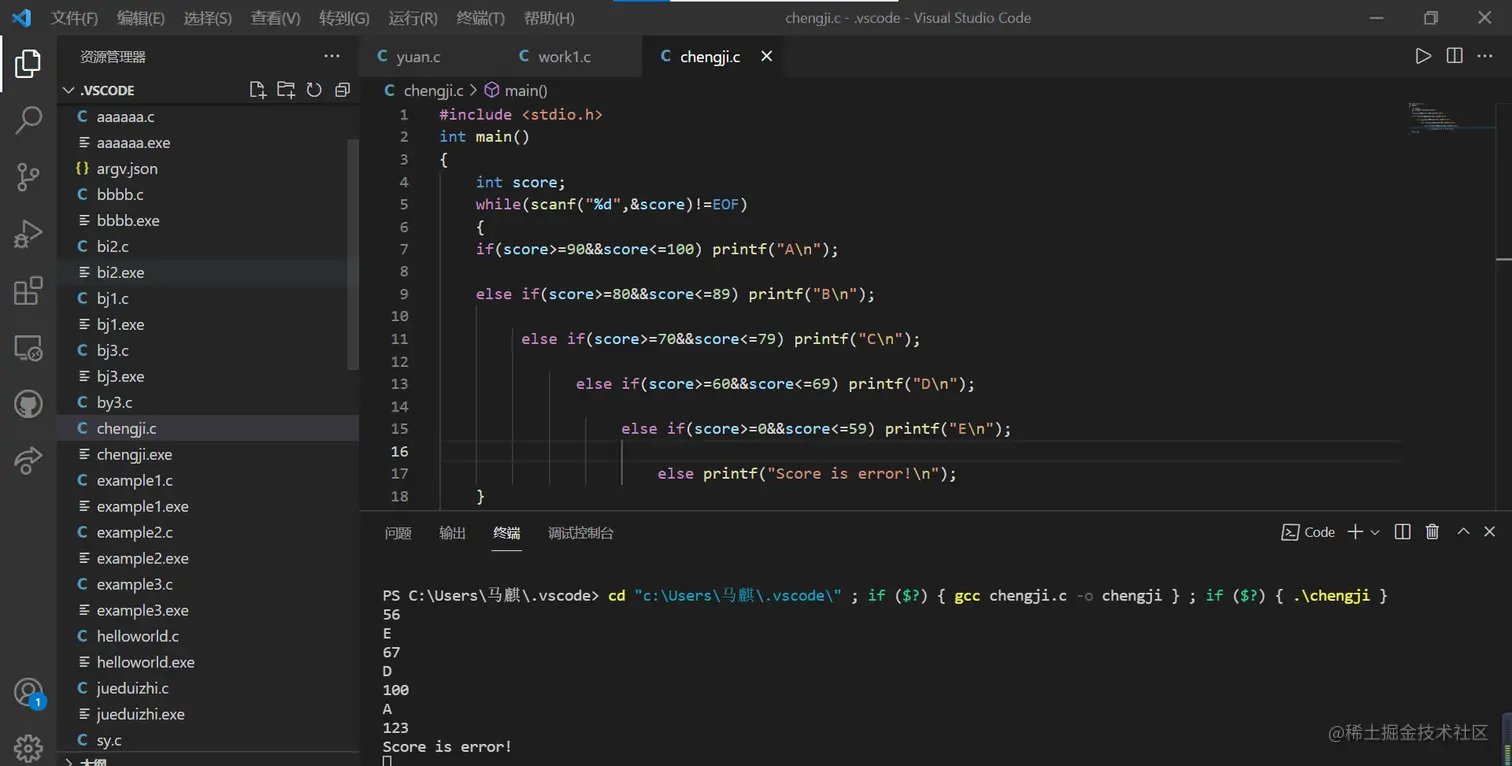This screenshot has width=1512, height=766.
Task: Open bj1.c from the explorer
Action: click(208, 299)
